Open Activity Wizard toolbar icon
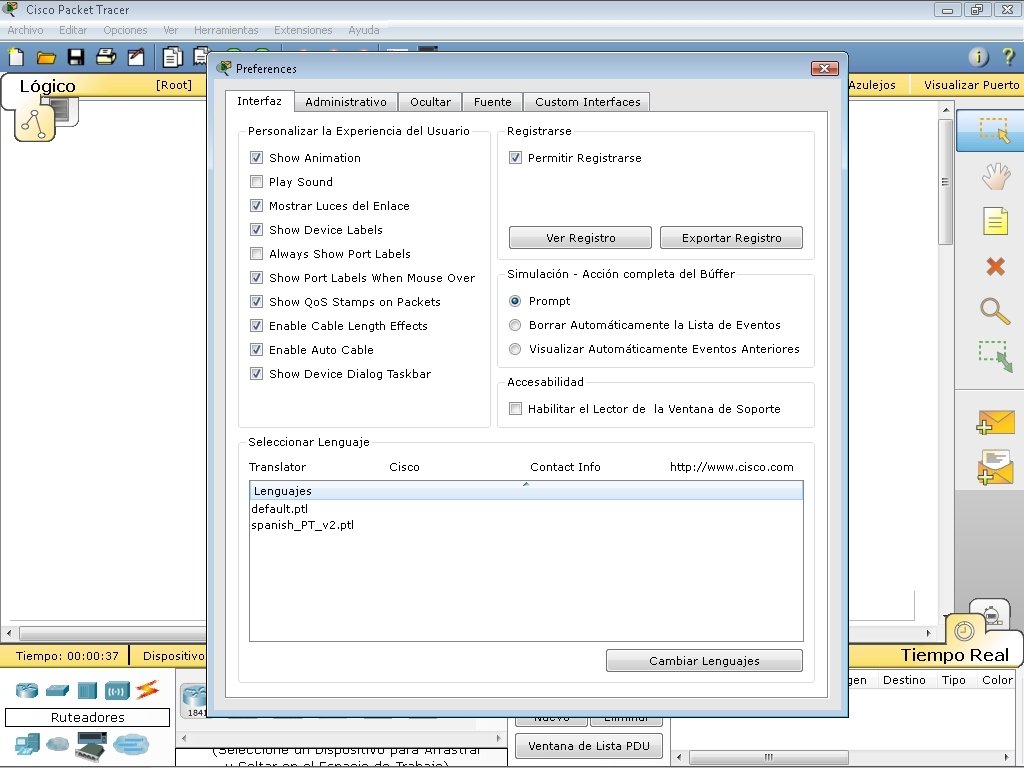This screenshot has width=1024, height=768. (x=136, y=57)
